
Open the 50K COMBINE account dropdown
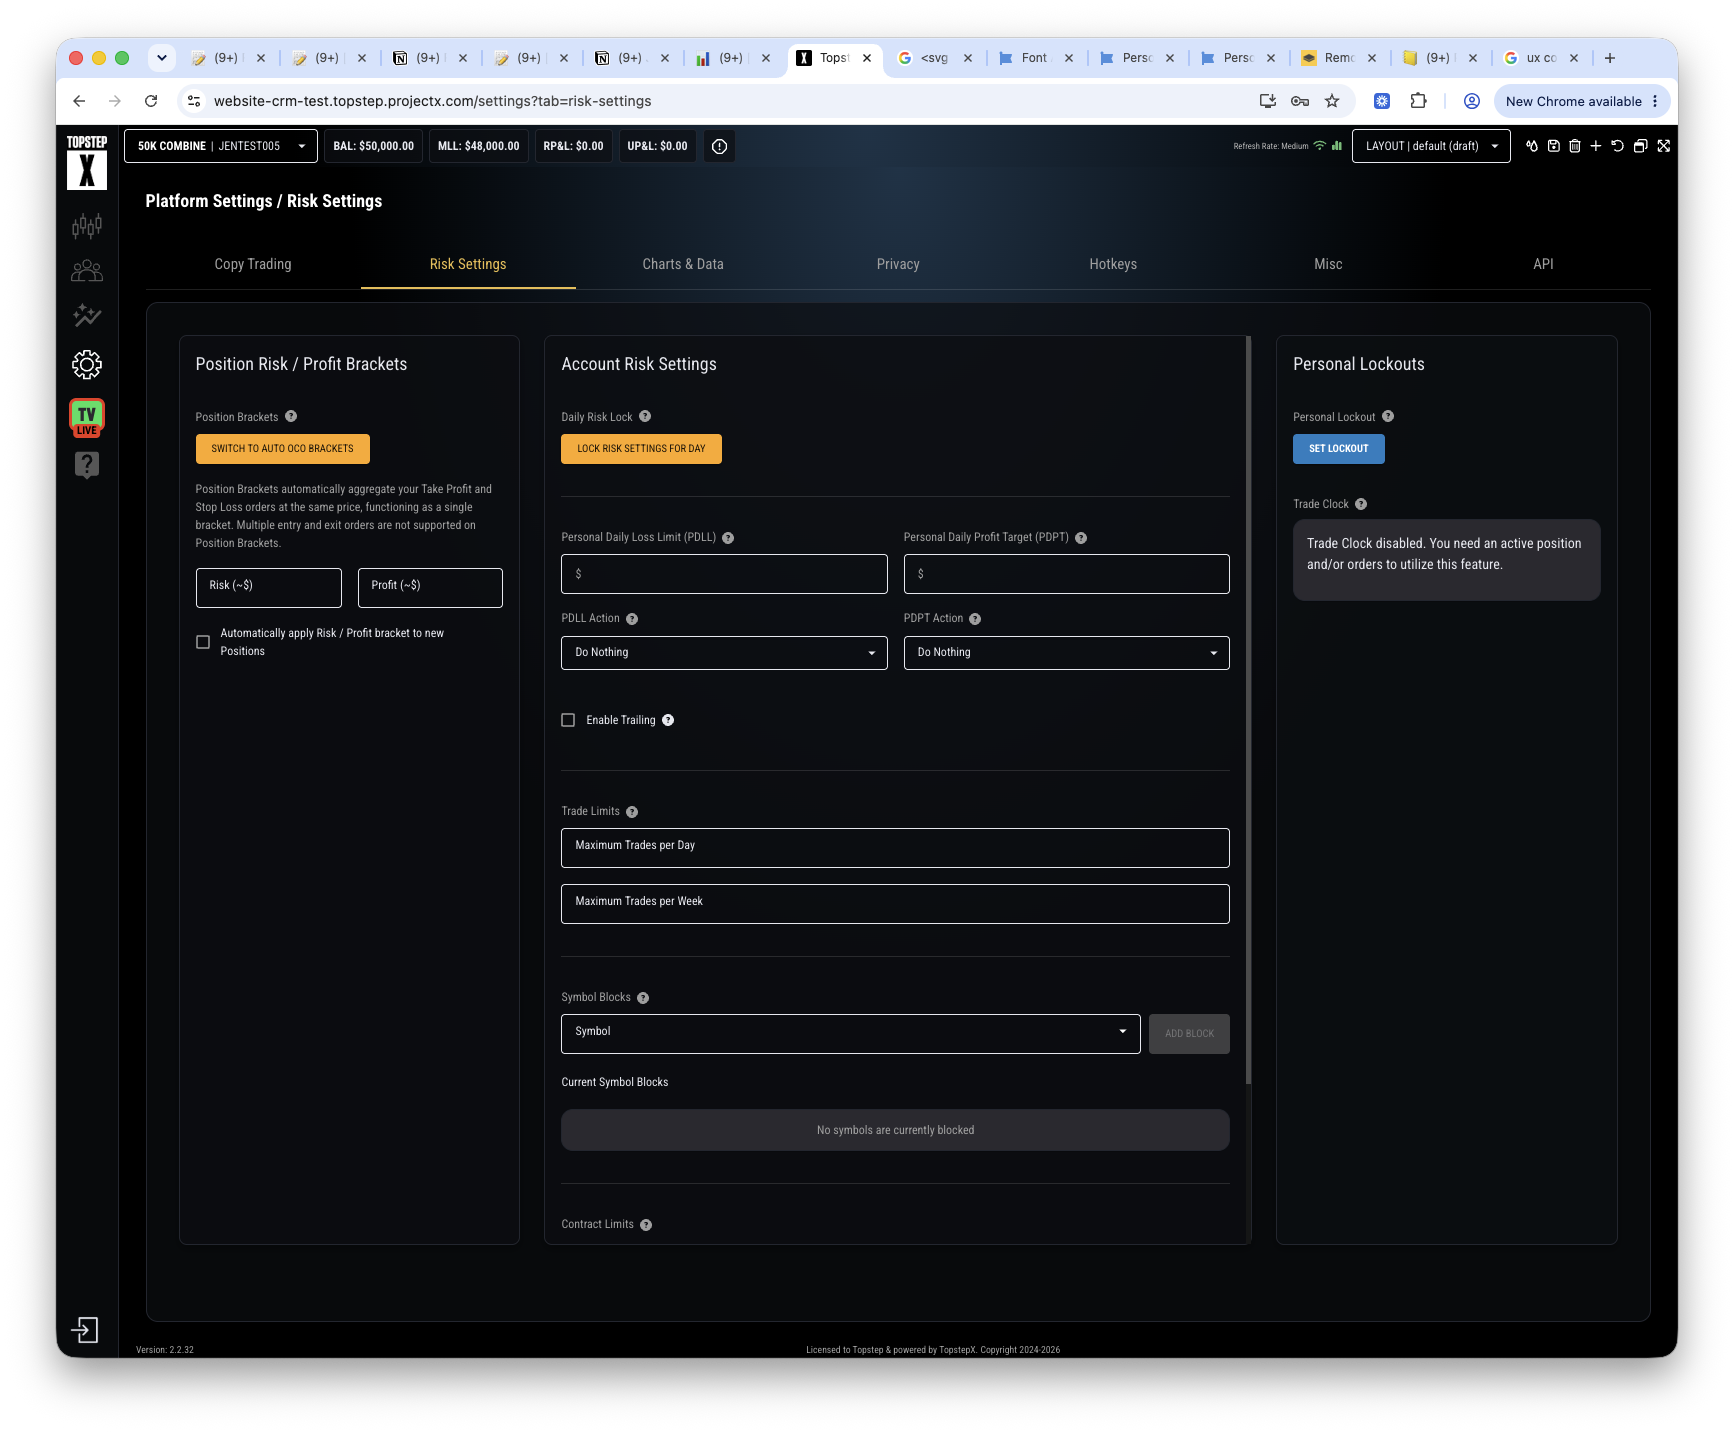[221, 146]
